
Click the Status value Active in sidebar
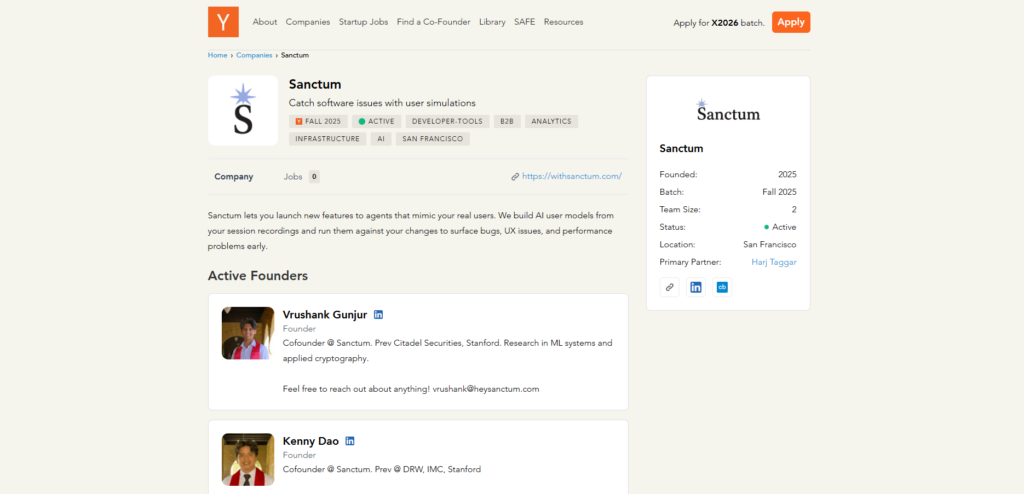[780, 227]
